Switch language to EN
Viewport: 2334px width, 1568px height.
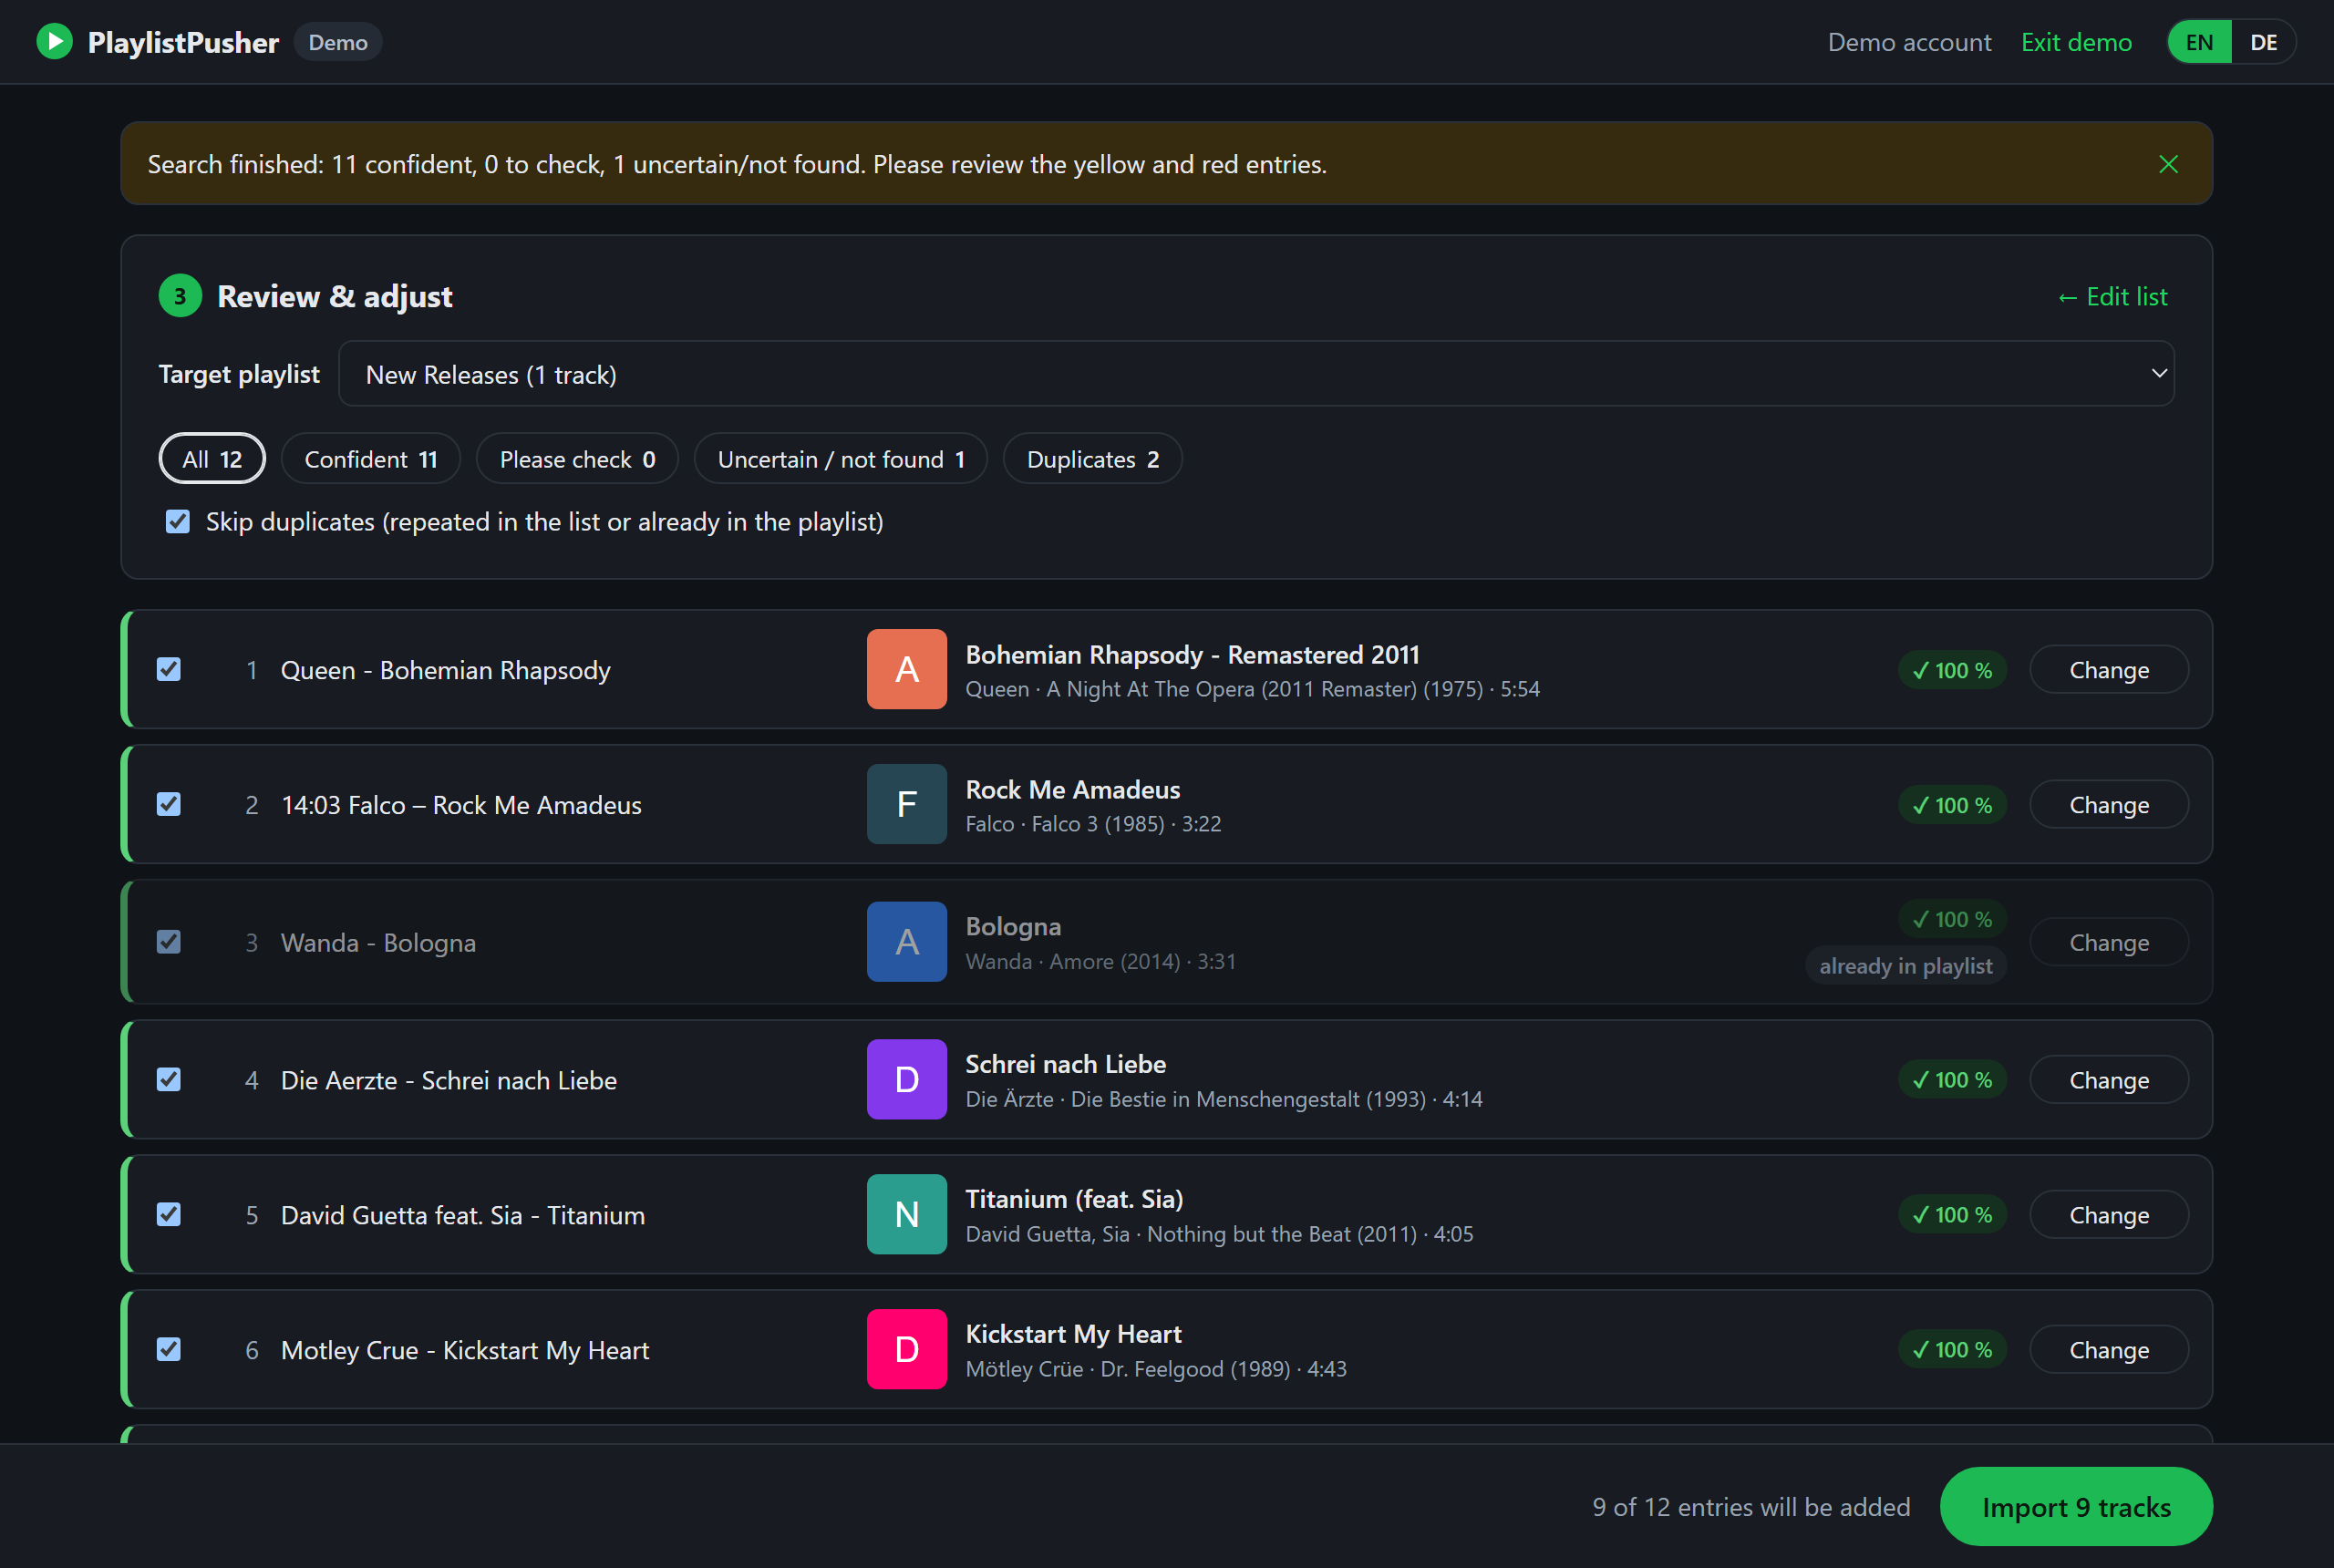(x=2199, y=42)
